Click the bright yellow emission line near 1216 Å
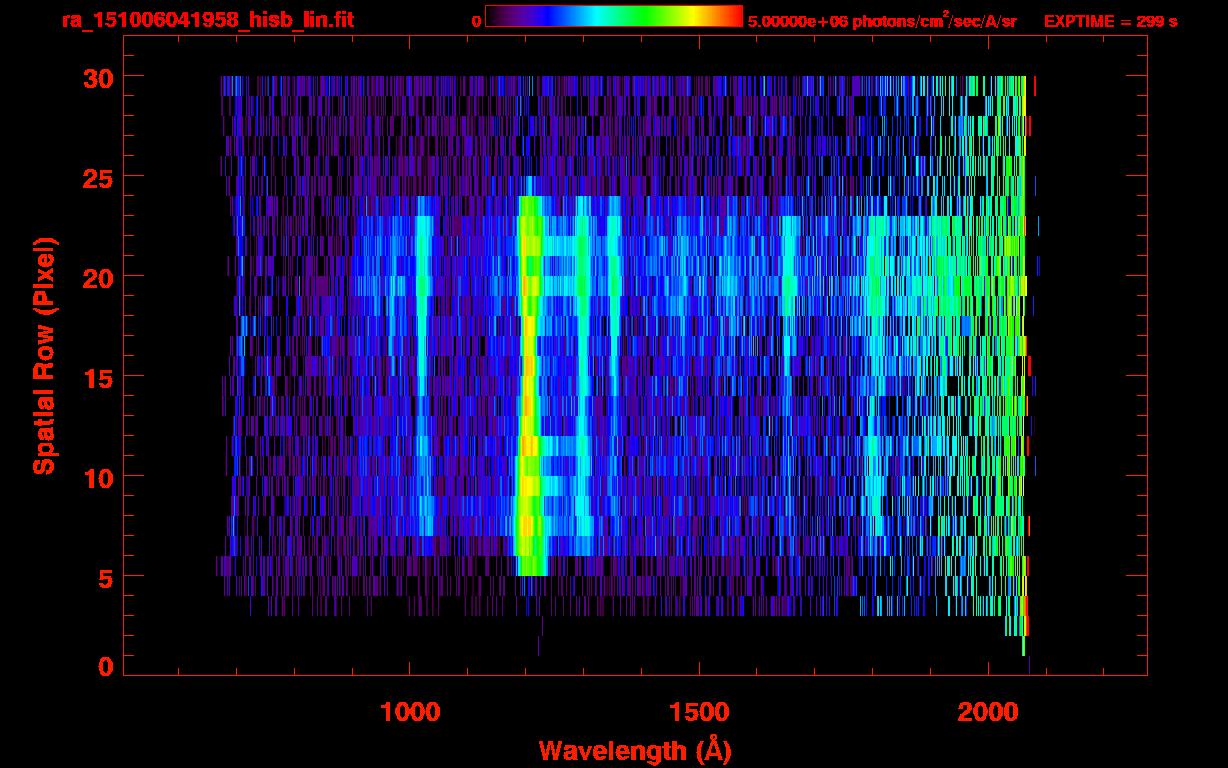 coord(529,385)
